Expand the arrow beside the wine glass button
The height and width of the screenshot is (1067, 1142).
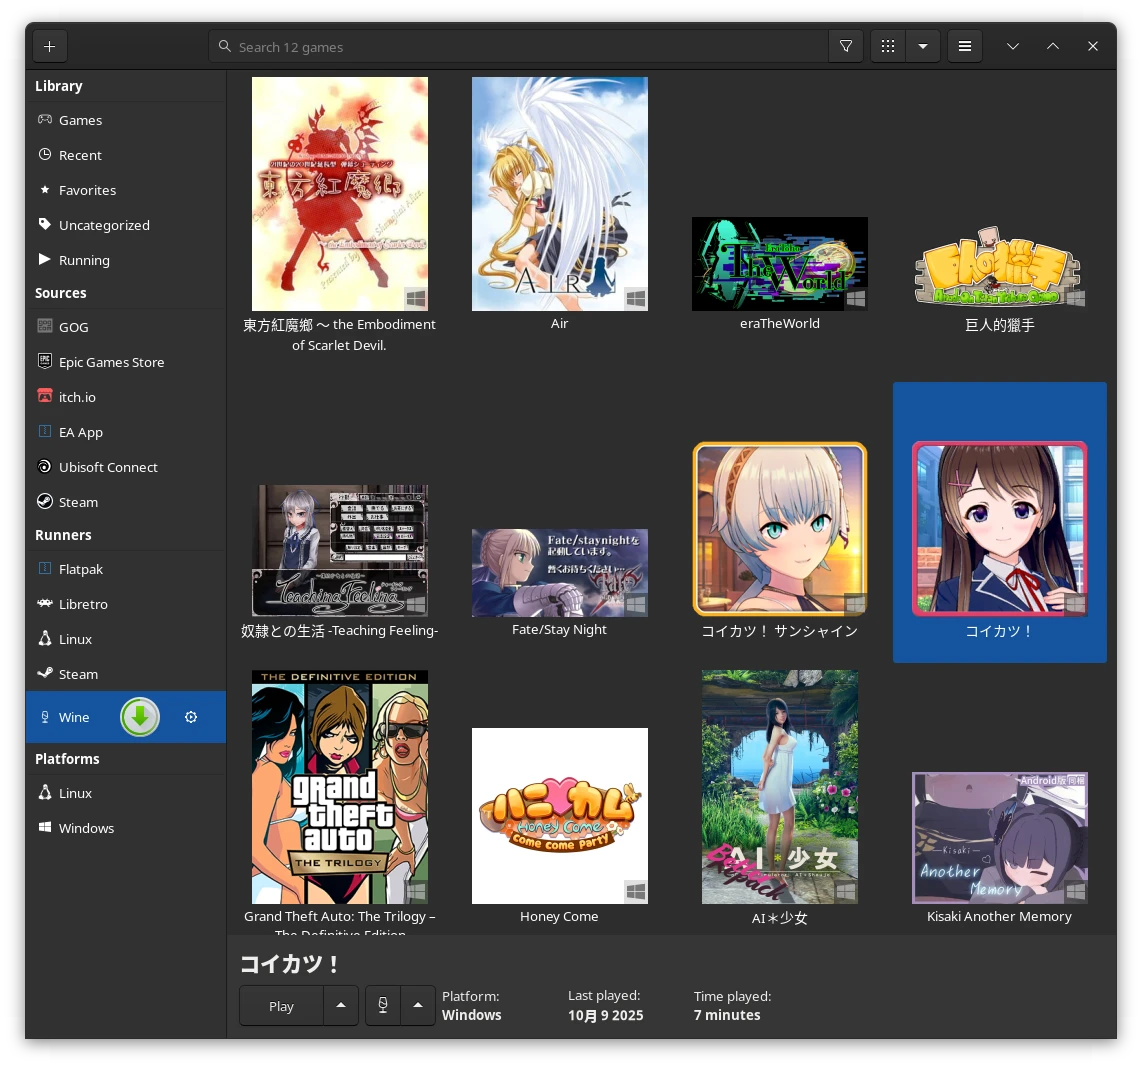(x=418, y=1005)
